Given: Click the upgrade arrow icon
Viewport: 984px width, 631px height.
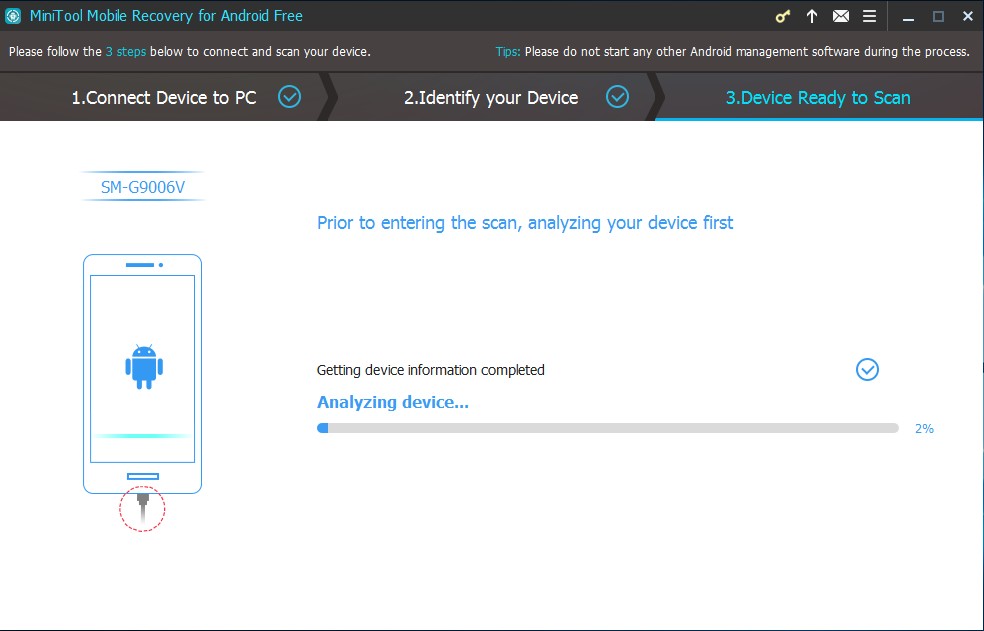Looking at the screenshot, I should (x=812, y=16).
